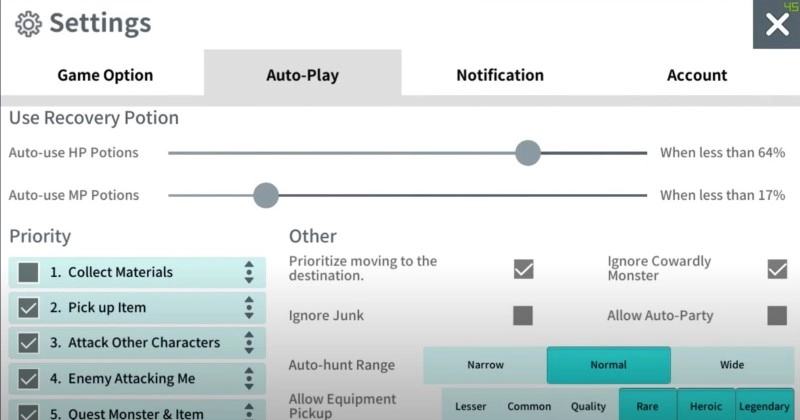Viewport: 800px width, 420px height.
Task: Close the Settings window with X
Action: 776,25
